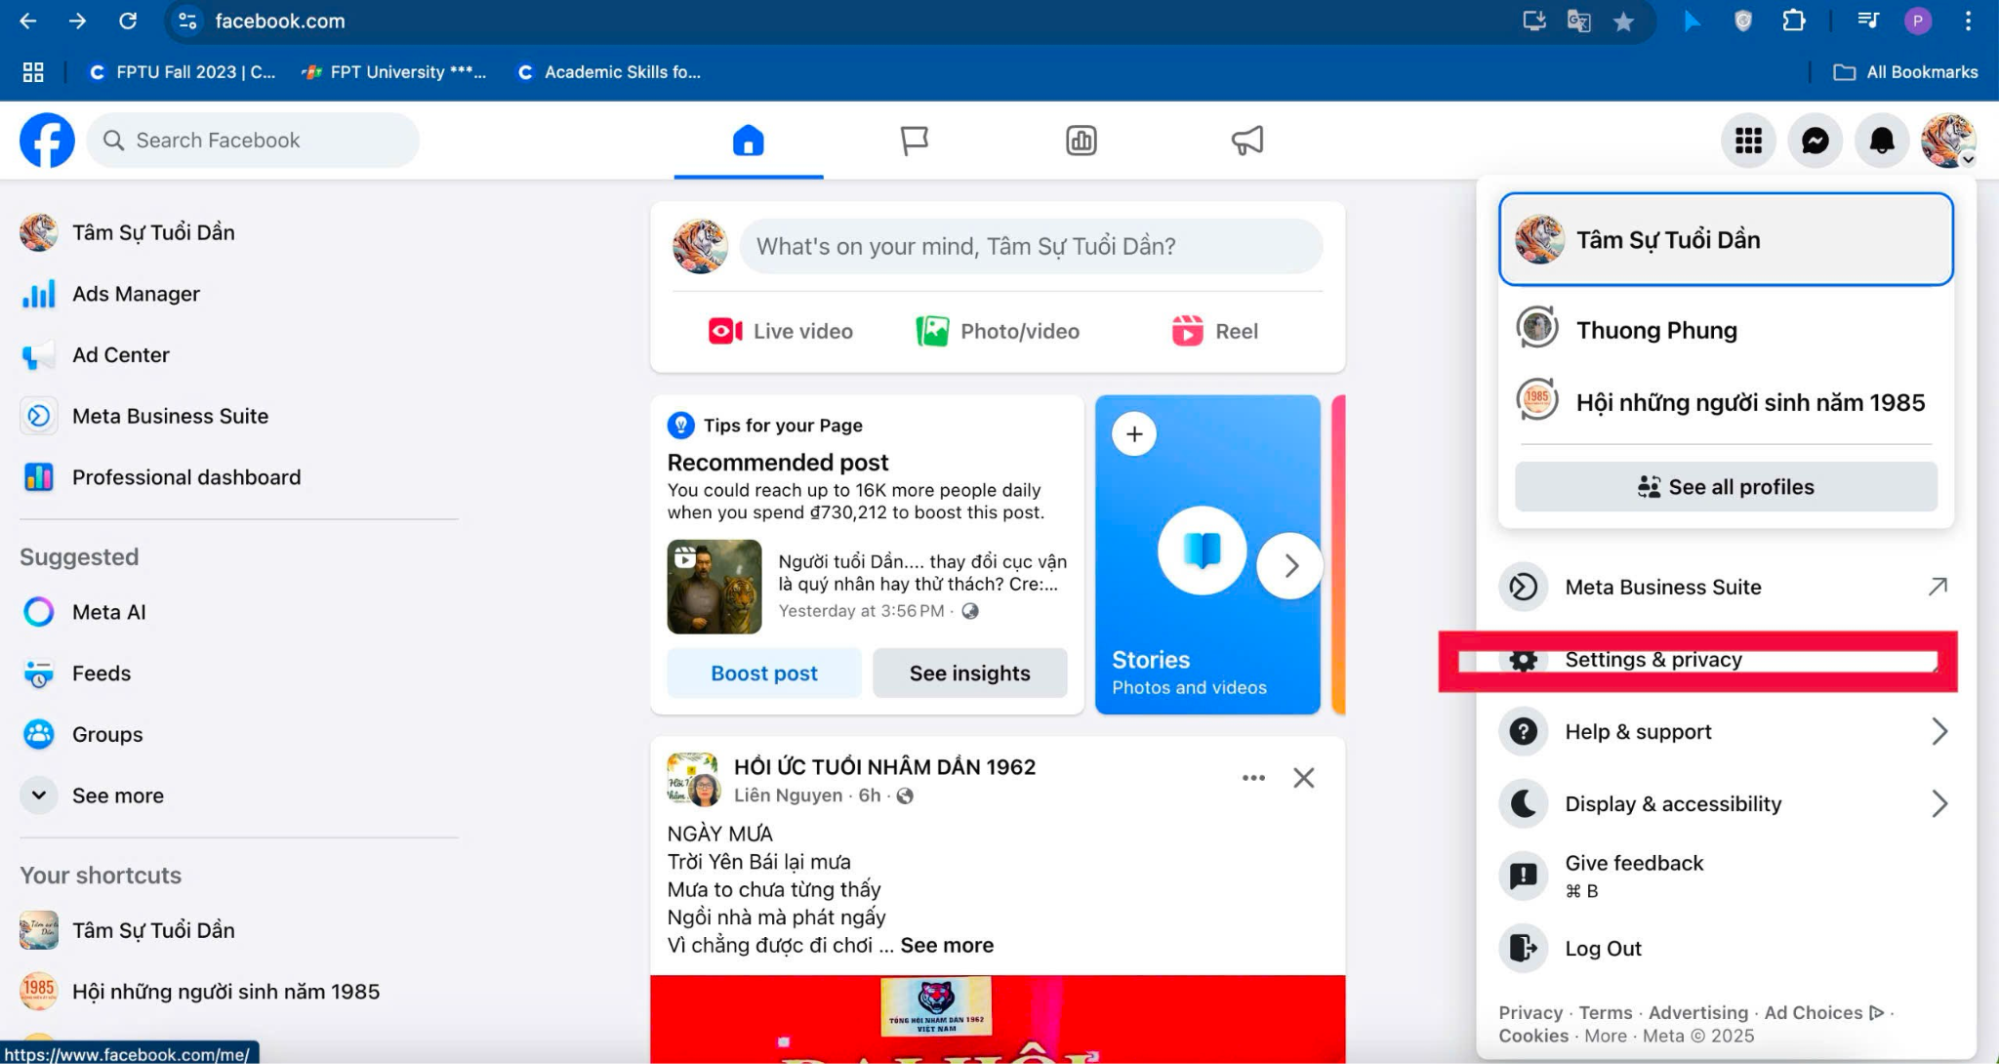Click the What's on your mind box

point(1031,246)
